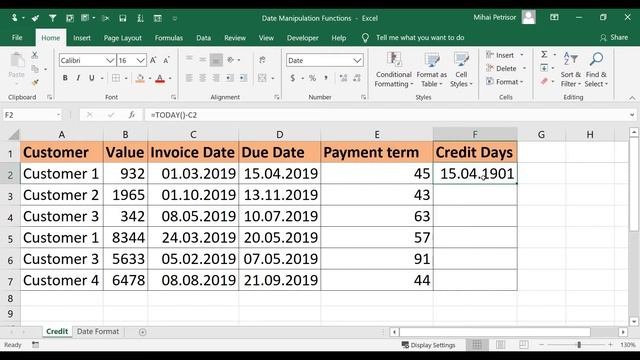
Task: Collapse the ribbon with the arrow
Action: pyautogui.click(x=632, y=98)
